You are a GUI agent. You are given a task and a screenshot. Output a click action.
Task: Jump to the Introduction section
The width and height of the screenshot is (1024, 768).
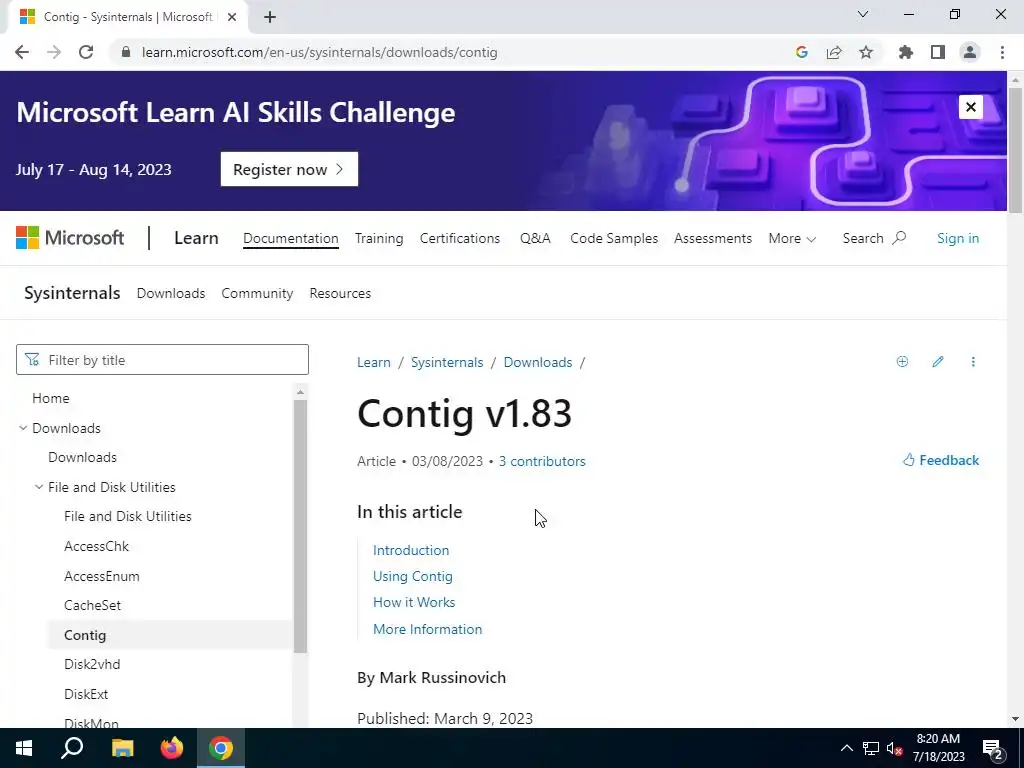(x=411, y=550)
